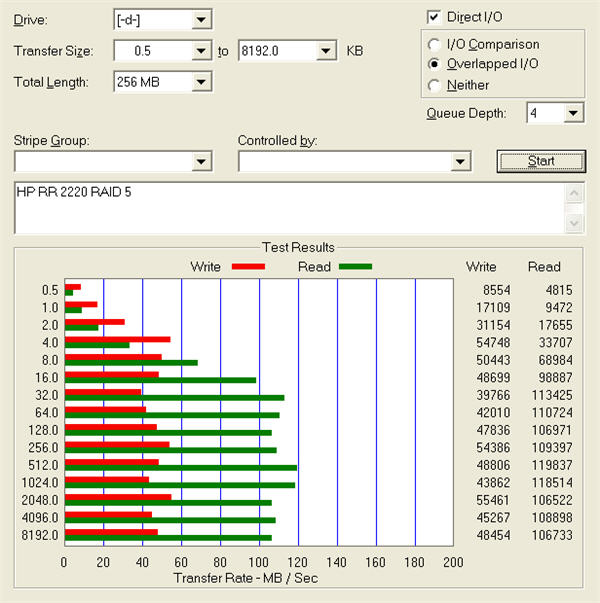The image size is (600, 603).
Task: Open the Queue Depth dropdown
Action: click(x=573, y=113)
